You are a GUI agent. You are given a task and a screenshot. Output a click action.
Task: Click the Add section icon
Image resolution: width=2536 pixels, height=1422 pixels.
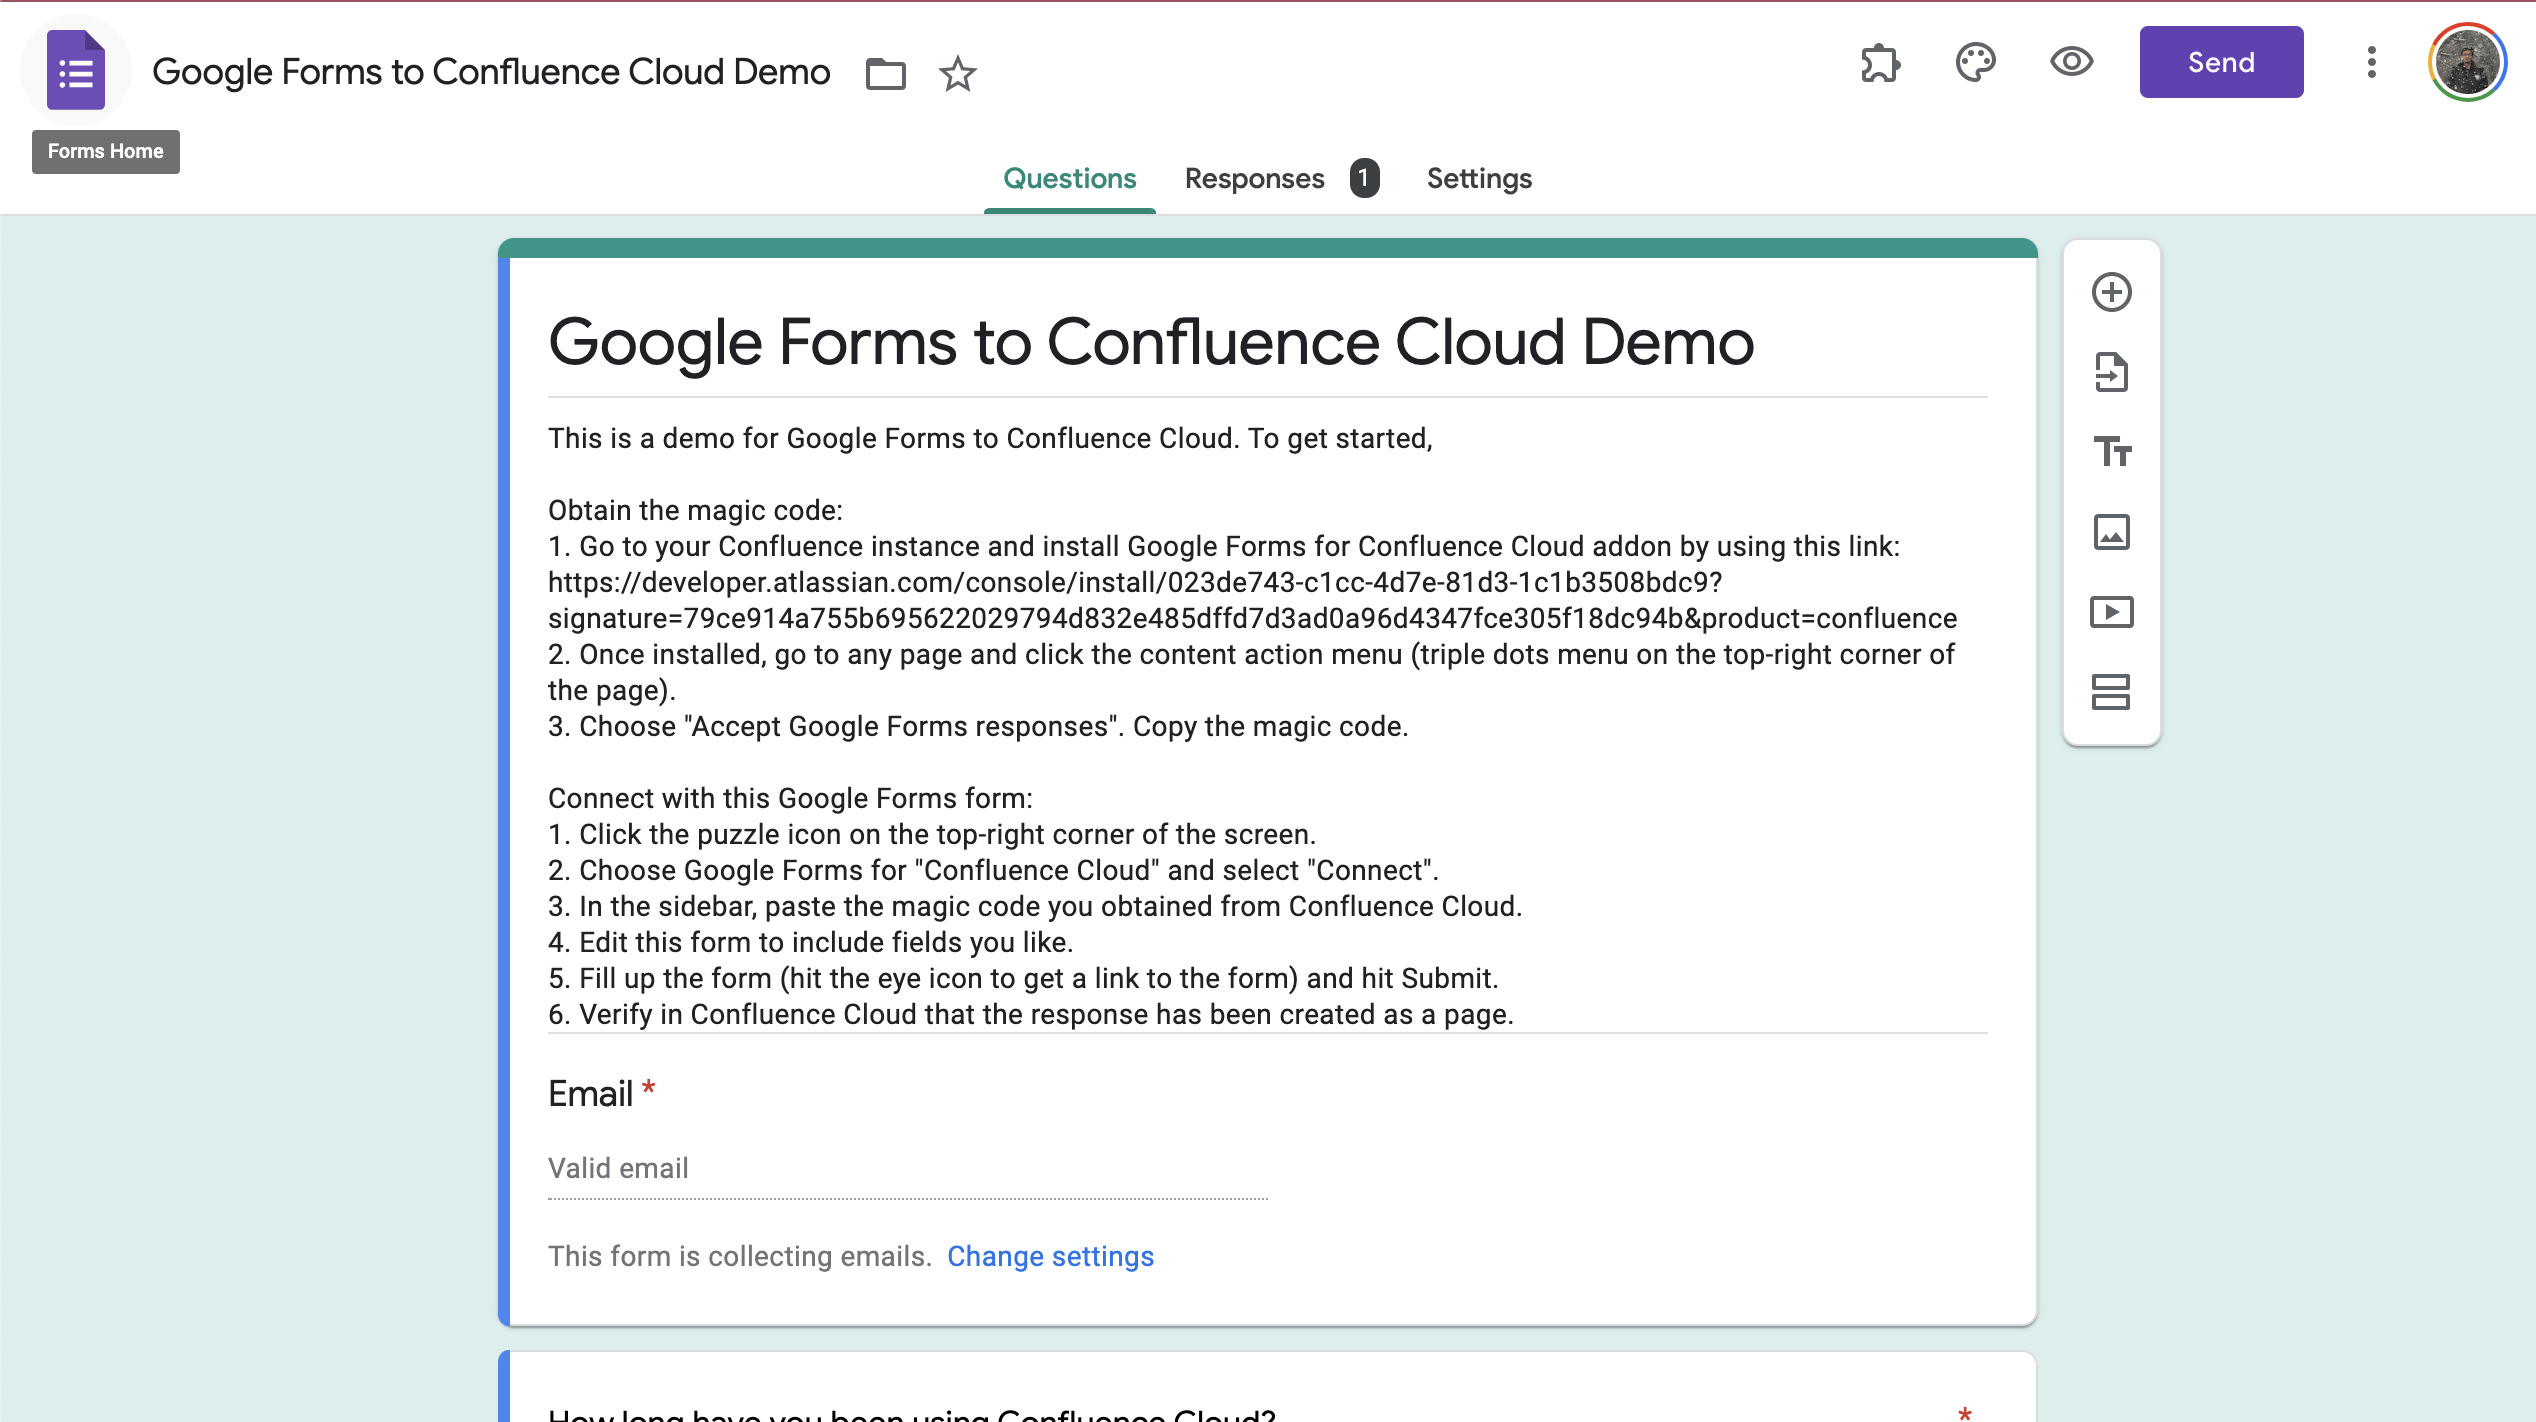[x=2111, y=692]
